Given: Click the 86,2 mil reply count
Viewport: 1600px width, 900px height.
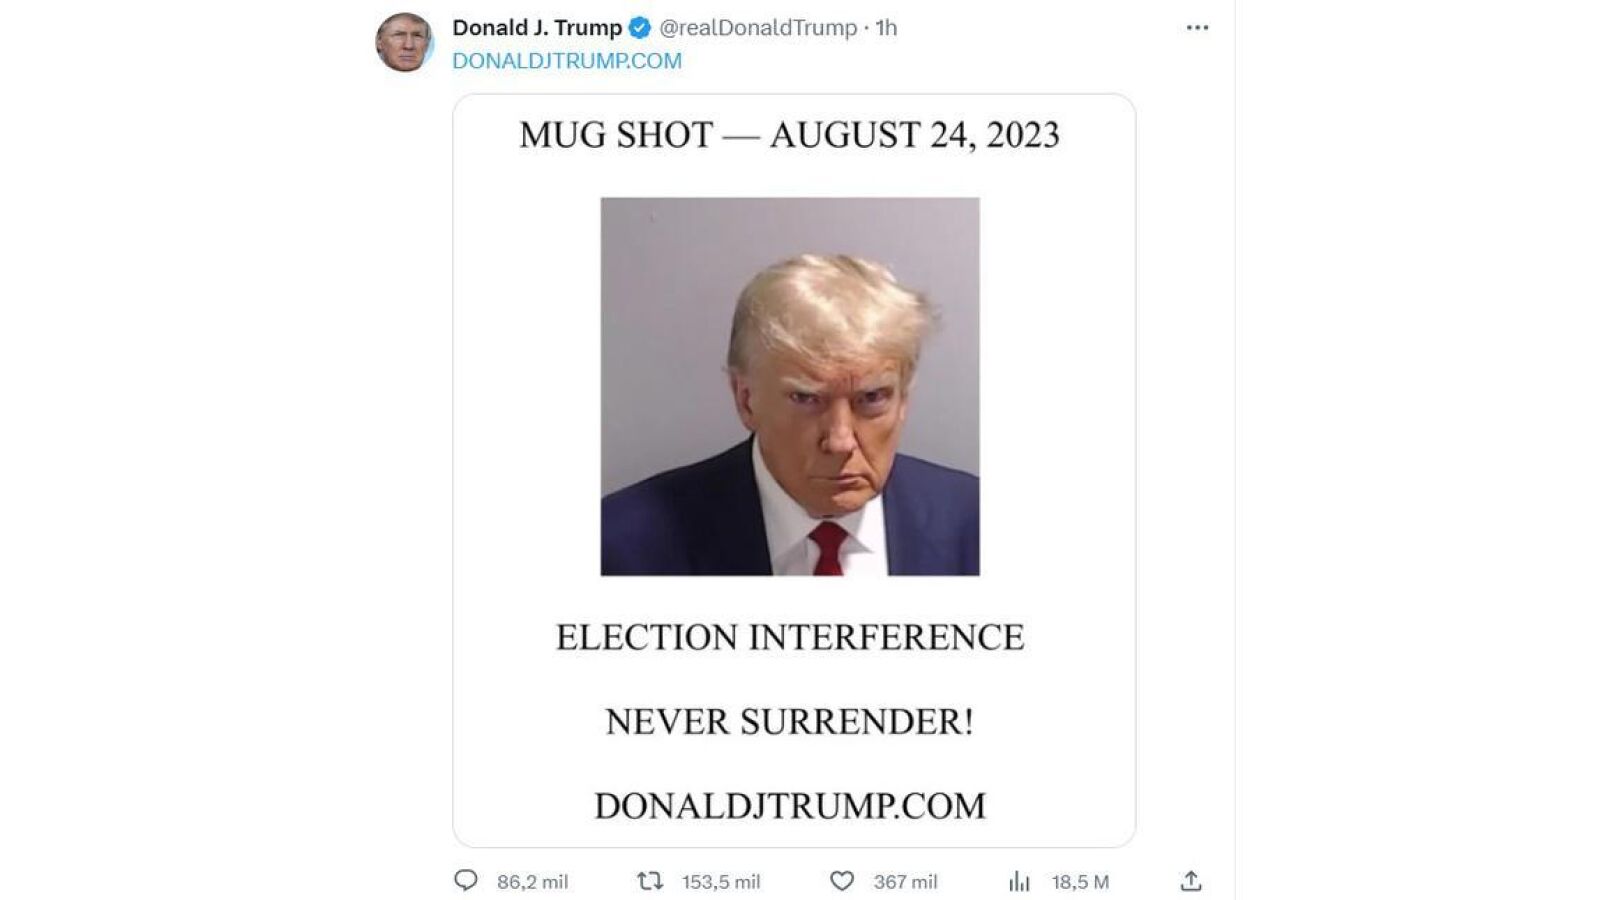Looking at the screenshot, I should pos(532,882).
